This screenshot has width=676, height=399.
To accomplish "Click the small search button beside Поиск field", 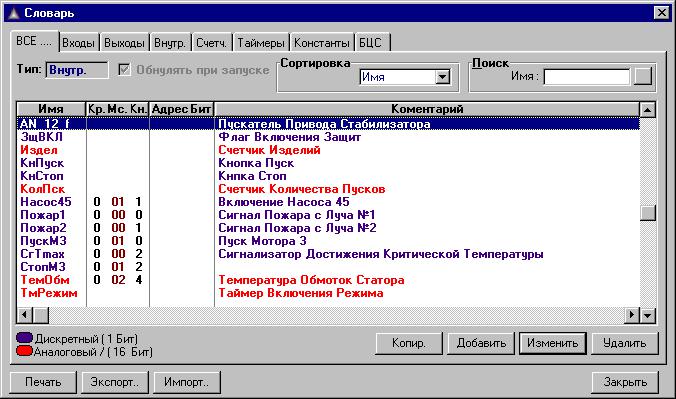I will 642,76.
